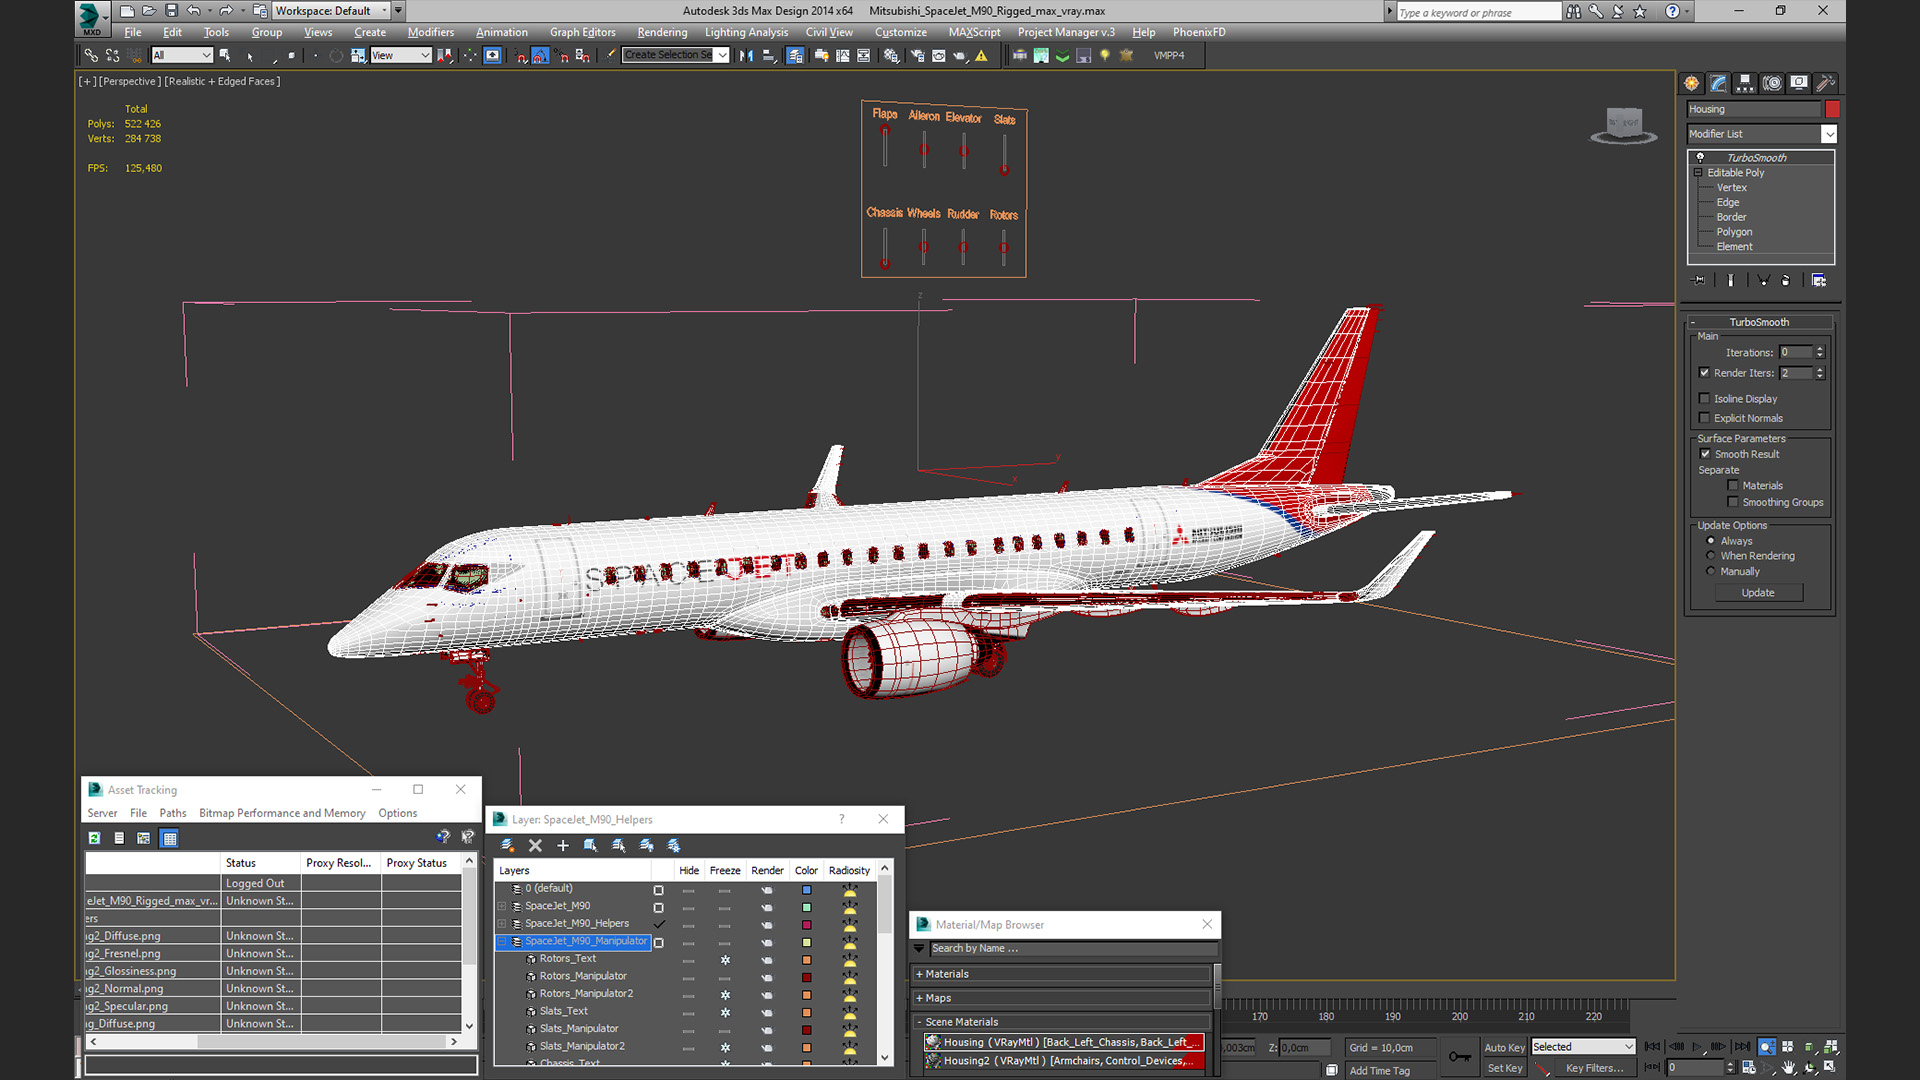The height and width of the screenshot is (1080, 1920).
Task: Click Configure Modifier Sets icon
Action: click(1819, 281)
